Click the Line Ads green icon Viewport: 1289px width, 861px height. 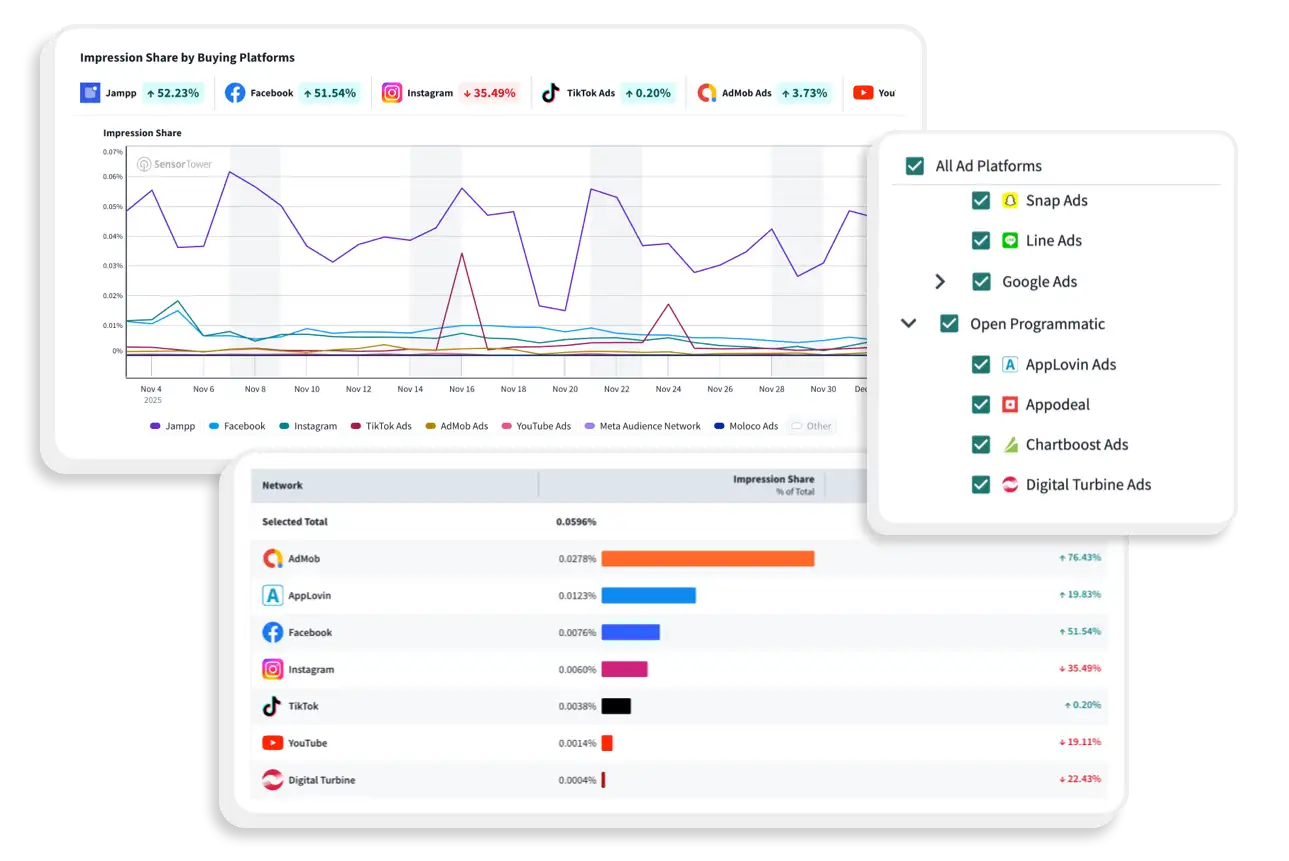(x=1010, y=240)
